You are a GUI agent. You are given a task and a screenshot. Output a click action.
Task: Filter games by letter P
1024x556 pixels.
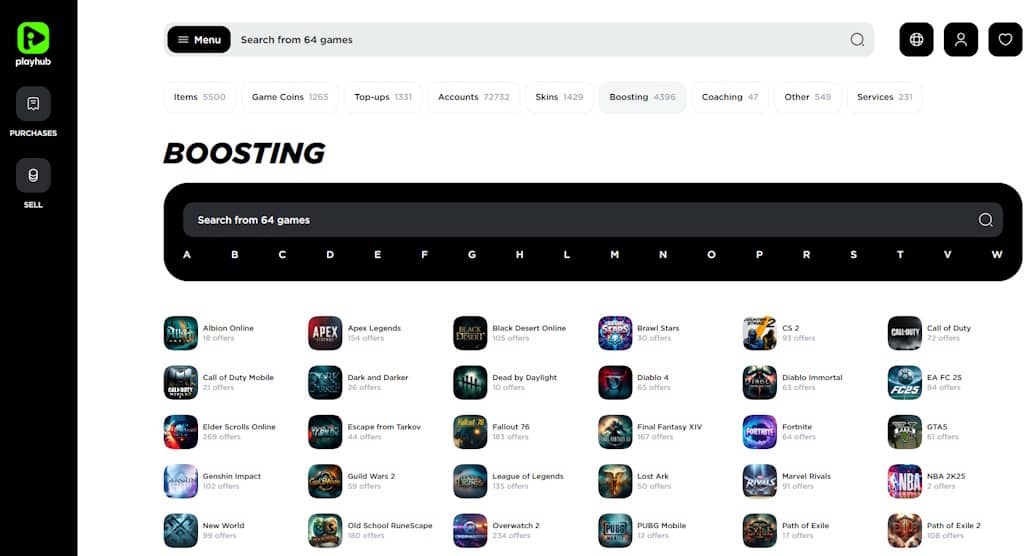pyautogui.click(x=759, y=255)
